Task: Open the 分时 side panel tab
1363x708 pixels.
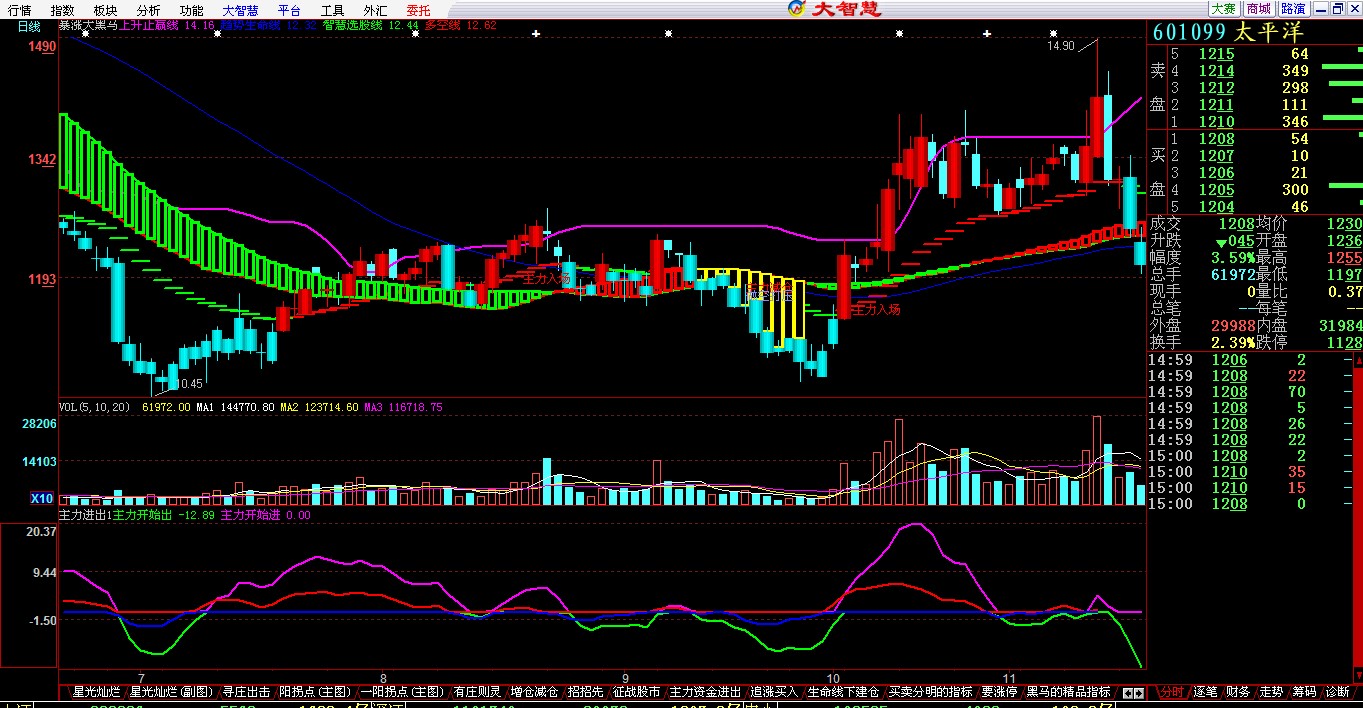Action: point(1172,691)
